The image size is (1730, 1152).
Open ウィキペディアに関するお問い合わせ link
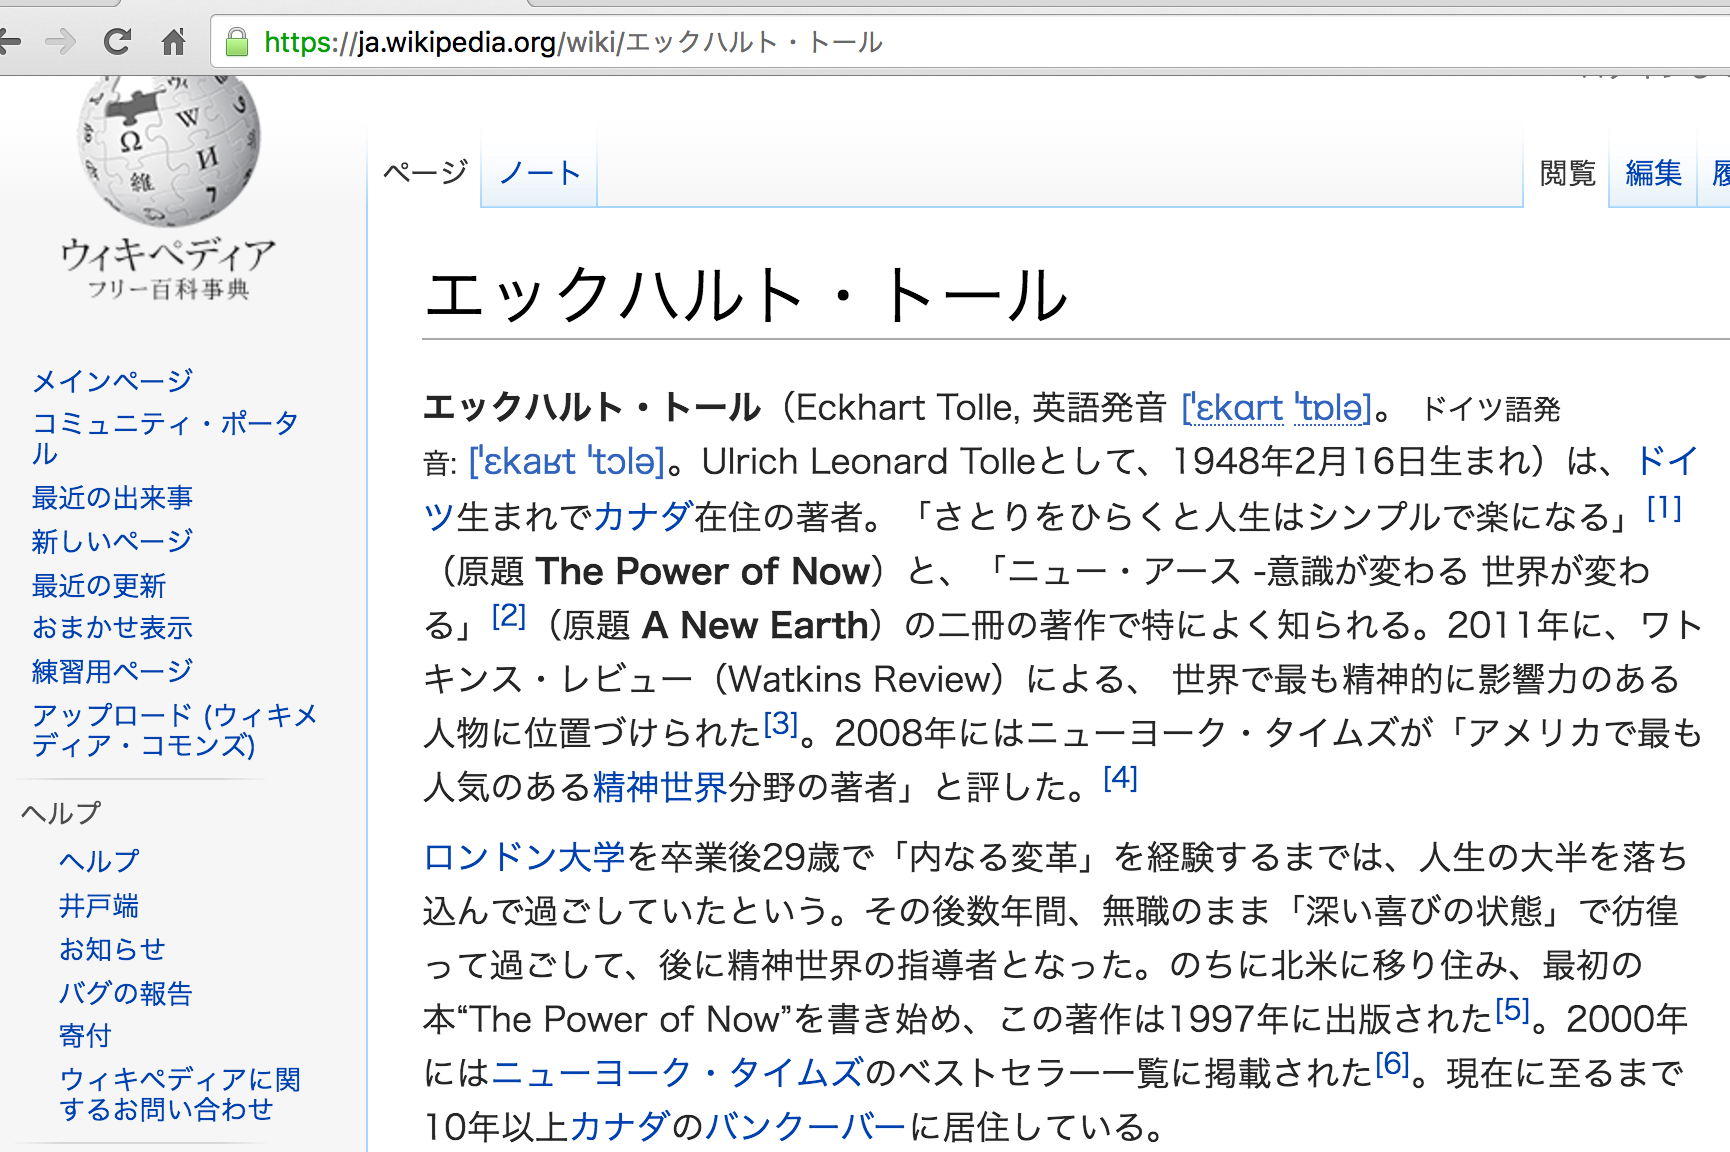[180, 1094]
